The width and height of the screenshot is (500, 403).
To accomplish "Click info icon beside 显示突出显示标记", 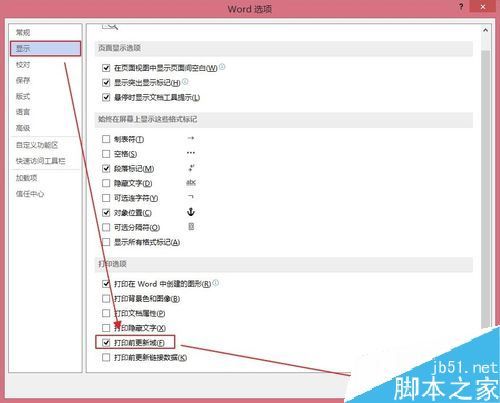I will point(185,81).
